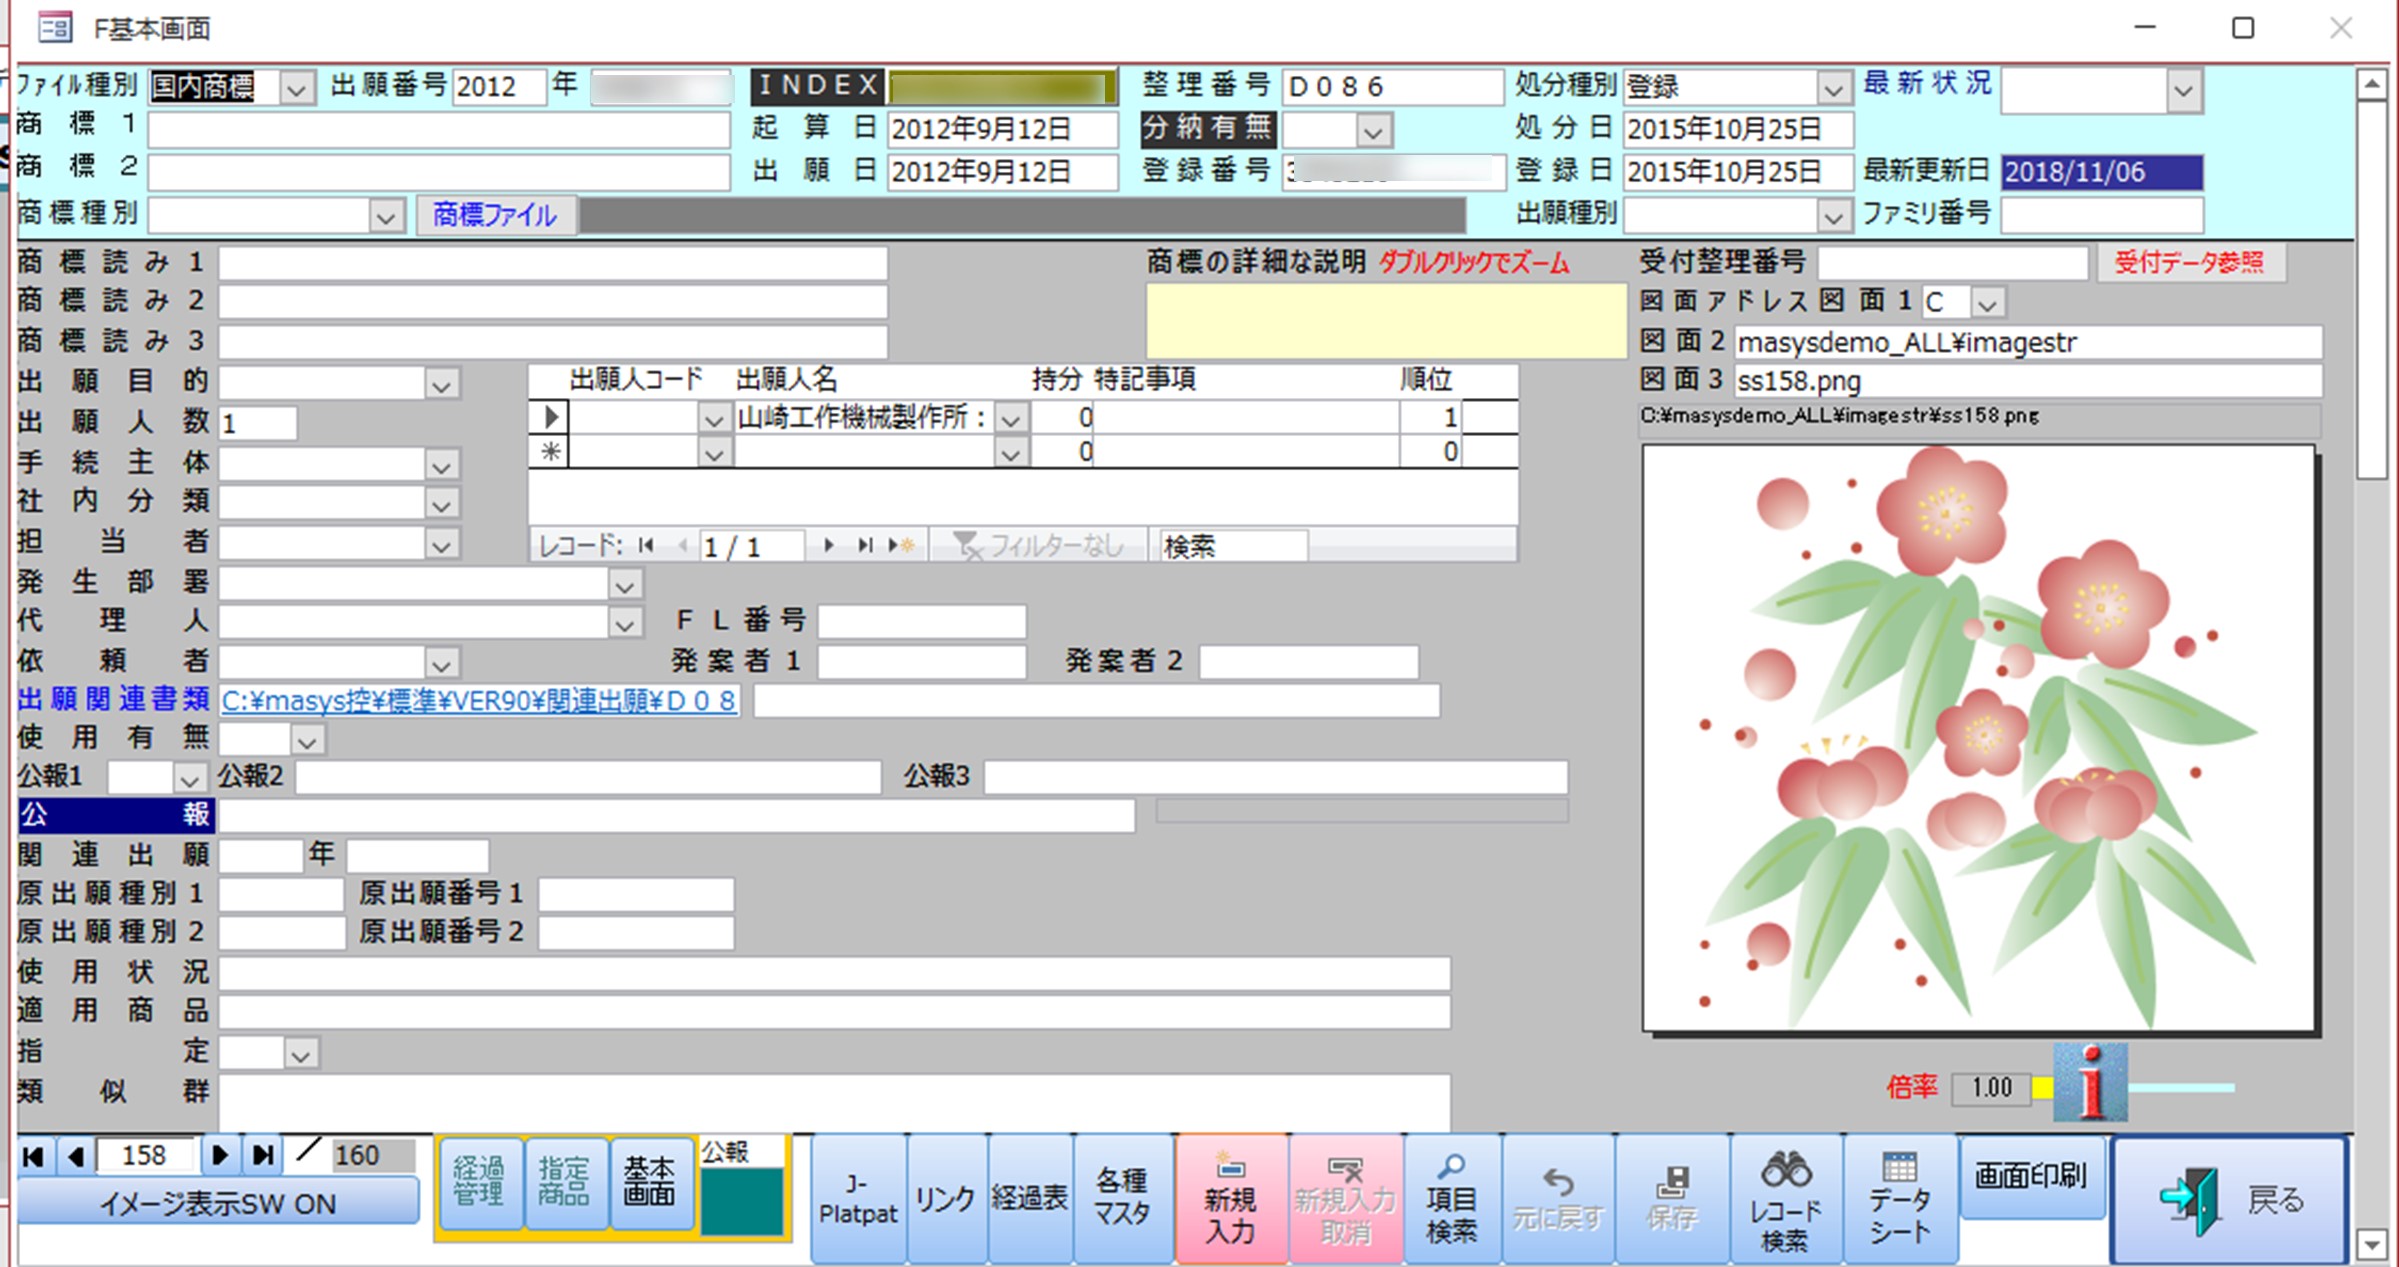Viewport: 2399px width, 1267px height.
Task: Switch to 指定商品 tab
Action: pyautogui.click(x=564, y=1182)
